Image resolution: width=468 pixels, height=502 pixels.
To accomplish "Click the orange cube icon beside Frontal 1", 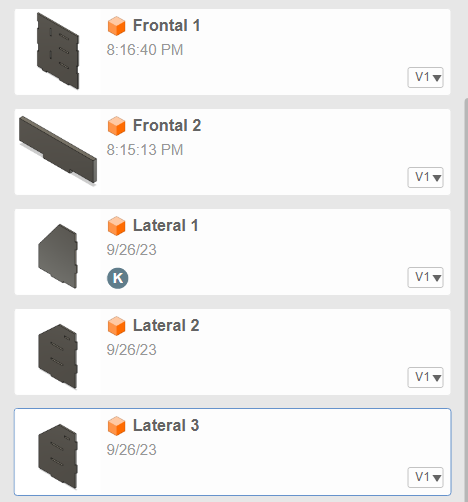I will tap(116, 26).
